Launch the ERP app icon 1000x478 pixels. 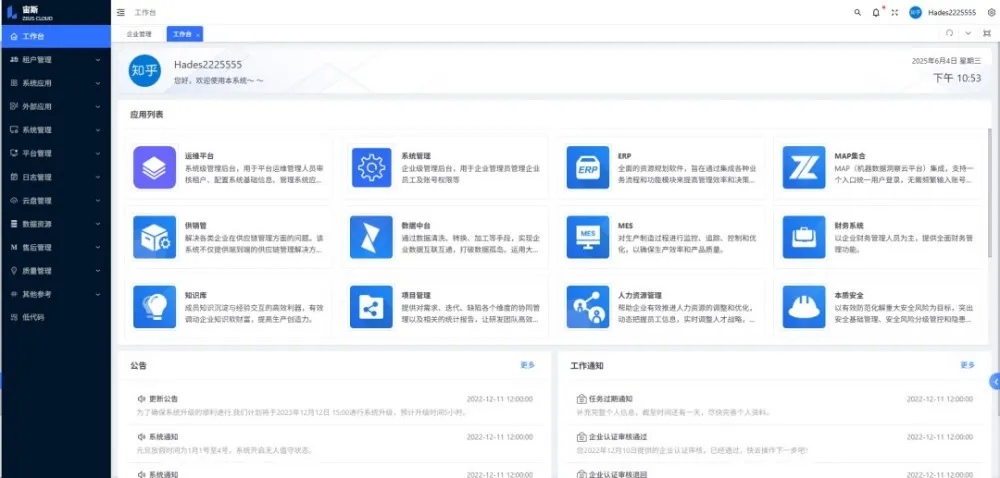point(588,168)
